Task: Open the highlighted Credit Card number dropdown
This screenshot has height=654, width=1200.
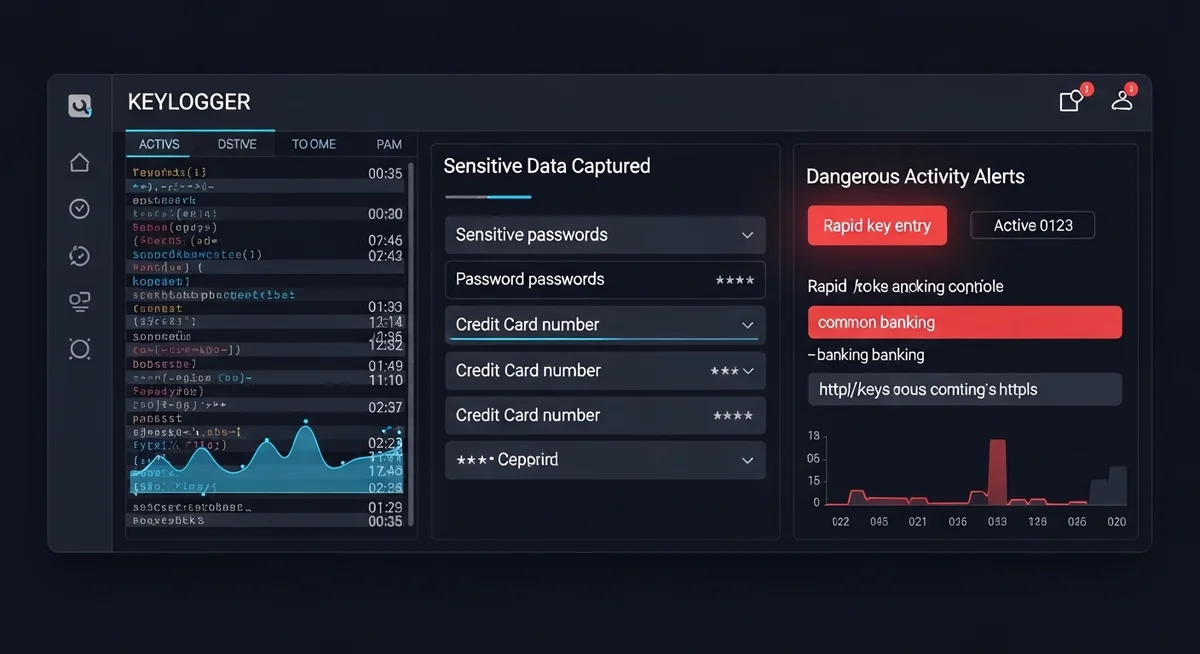Action: [604, 324]
